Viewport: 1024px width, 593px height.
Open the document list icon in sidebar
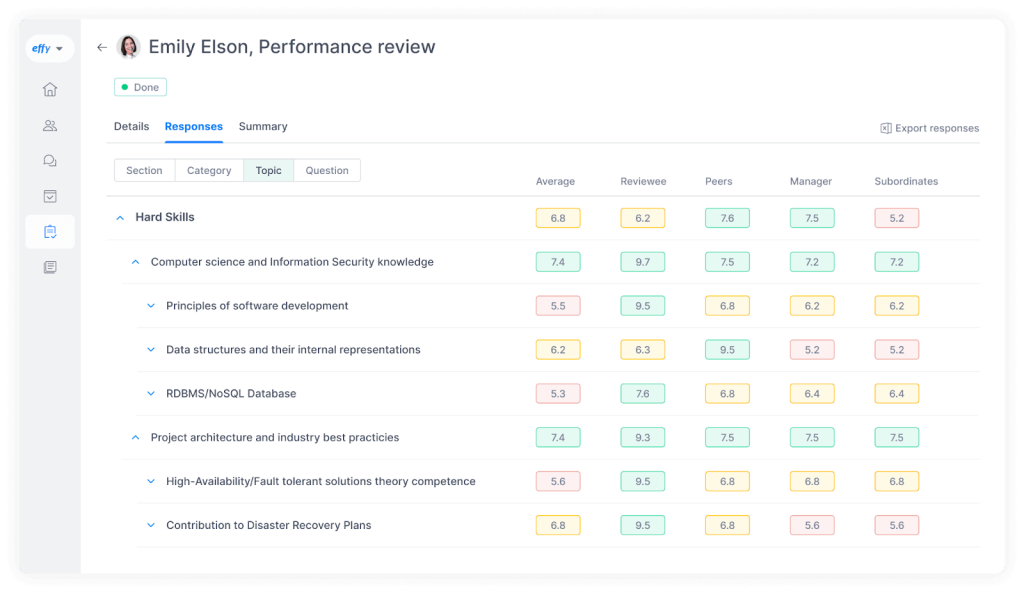[50, 267]
